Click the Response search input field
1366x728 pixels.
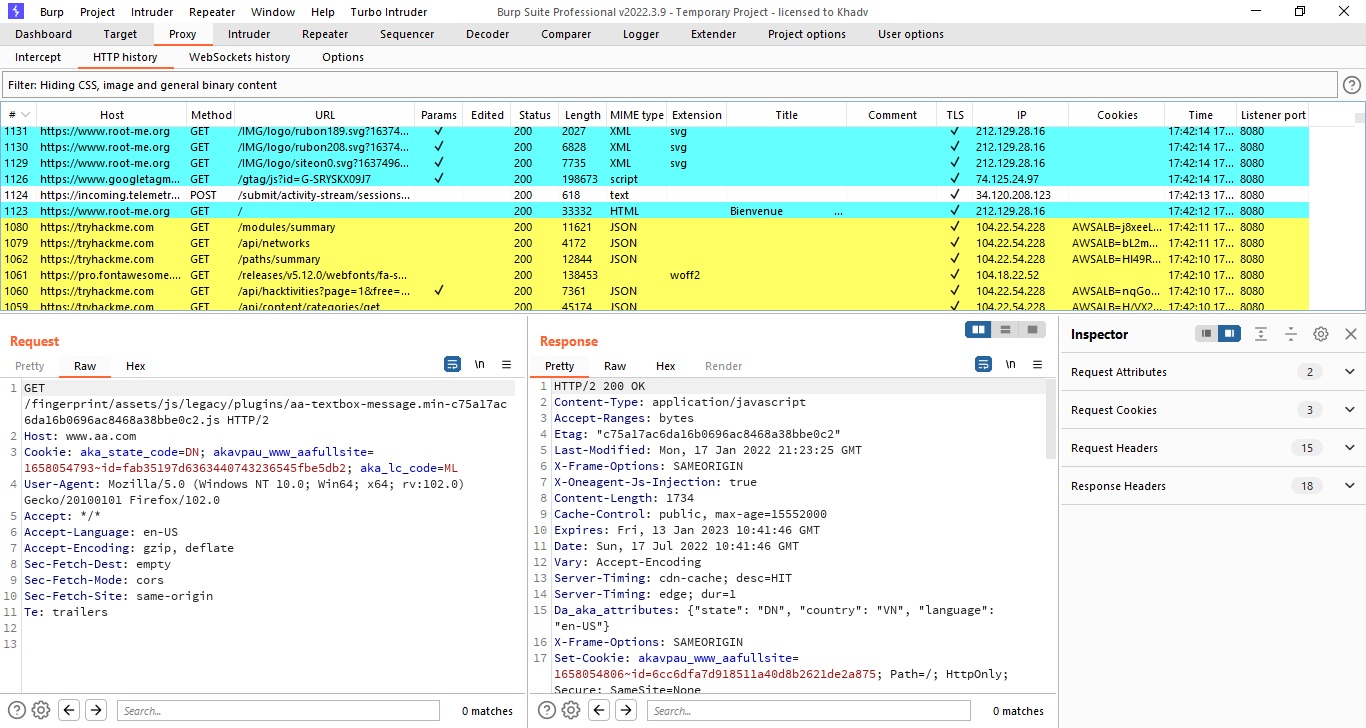click(808, 711)
